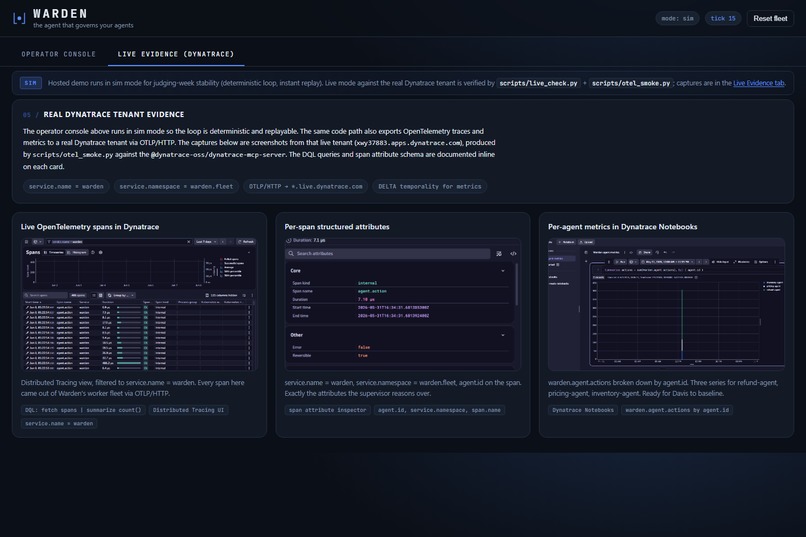The image size is (806, 537).
Task: Open the Dynatrace Notebooks chart screenshot
Action: tap(666, 304)
